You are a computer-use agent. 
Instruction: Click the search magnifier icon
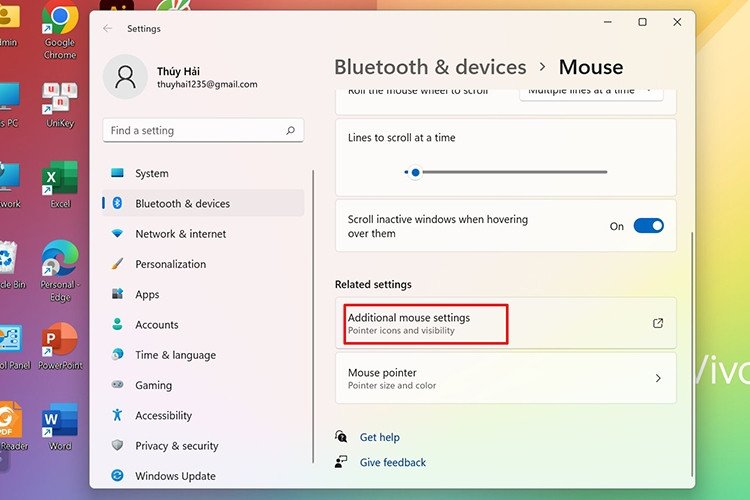290,130
